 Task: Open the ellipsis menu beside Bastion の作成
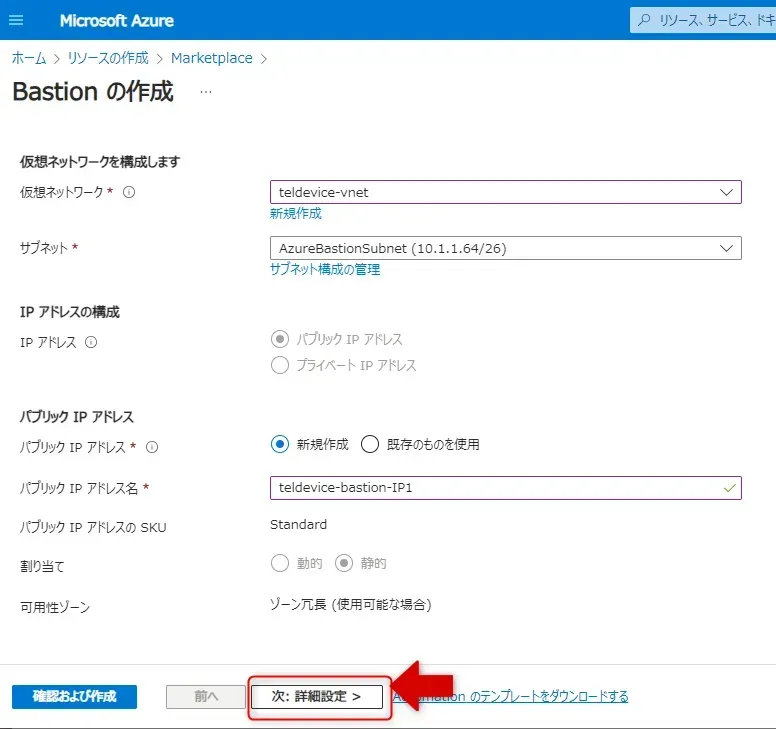[206, 92]
